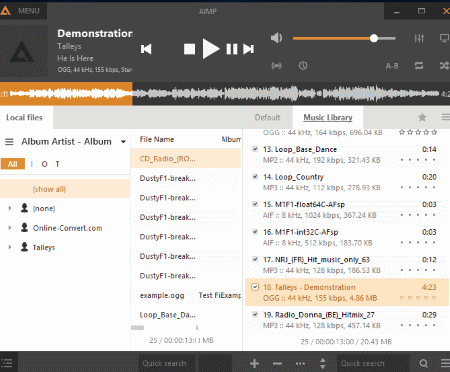This screenshot has width=450, height=372.
Task: Select track 17. NRJ_(FR)_Hit_music_only_63 title
Action: (316, 260)
